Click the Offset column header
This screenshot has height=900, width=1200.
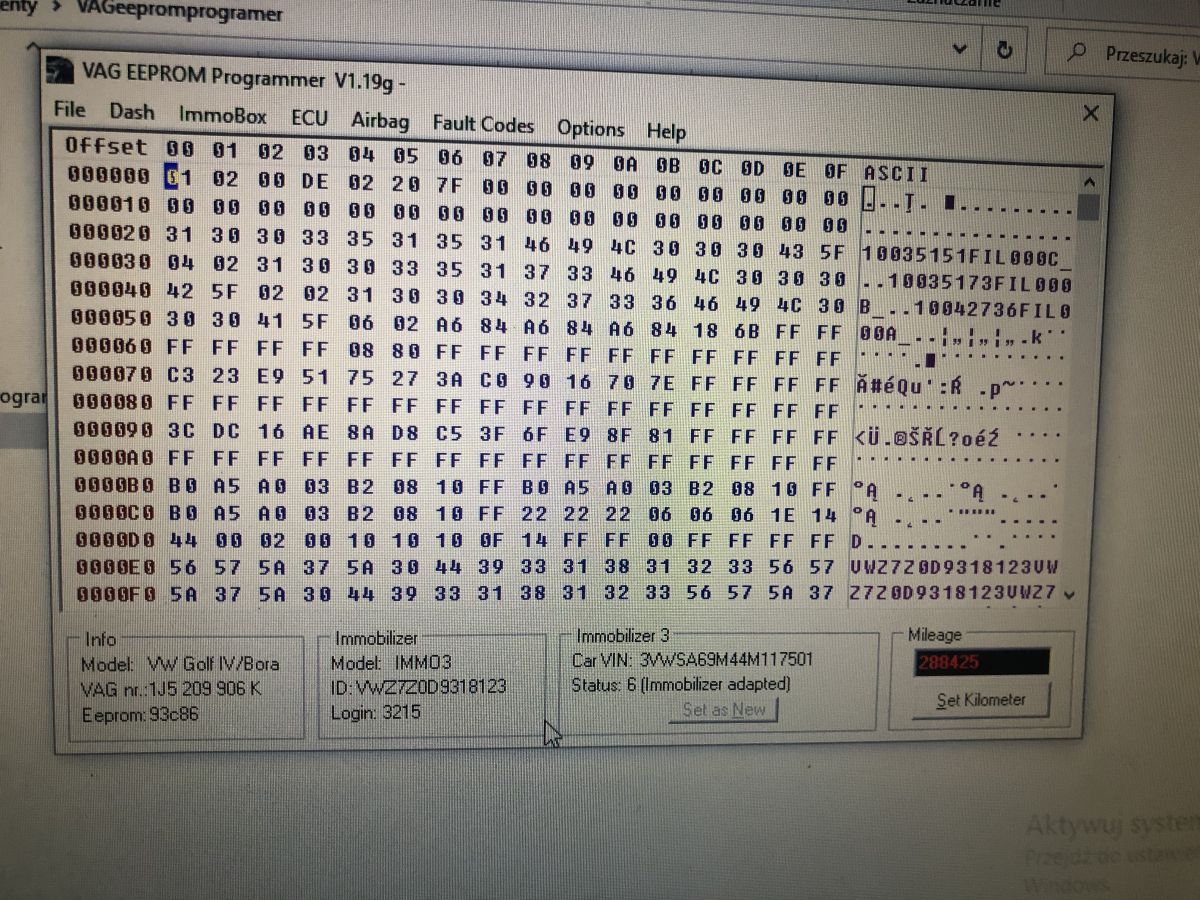click(x=106, y=146)
